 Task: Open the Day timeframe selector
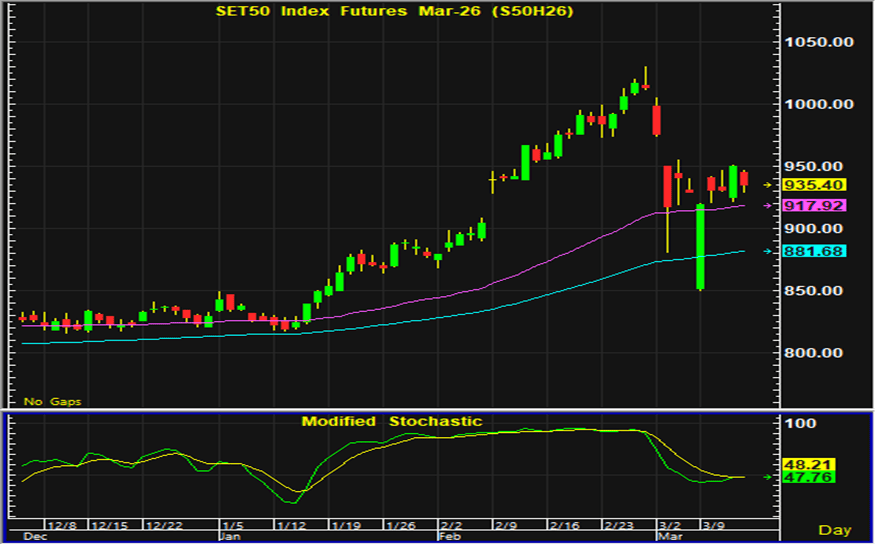[x=835, y=529]
